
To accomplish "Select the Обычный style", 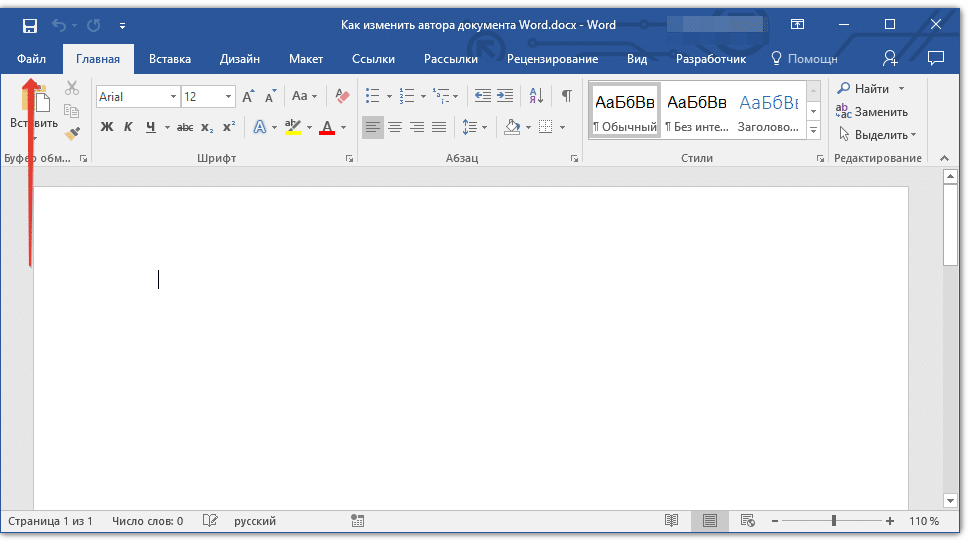I will (x=625, y=111).
